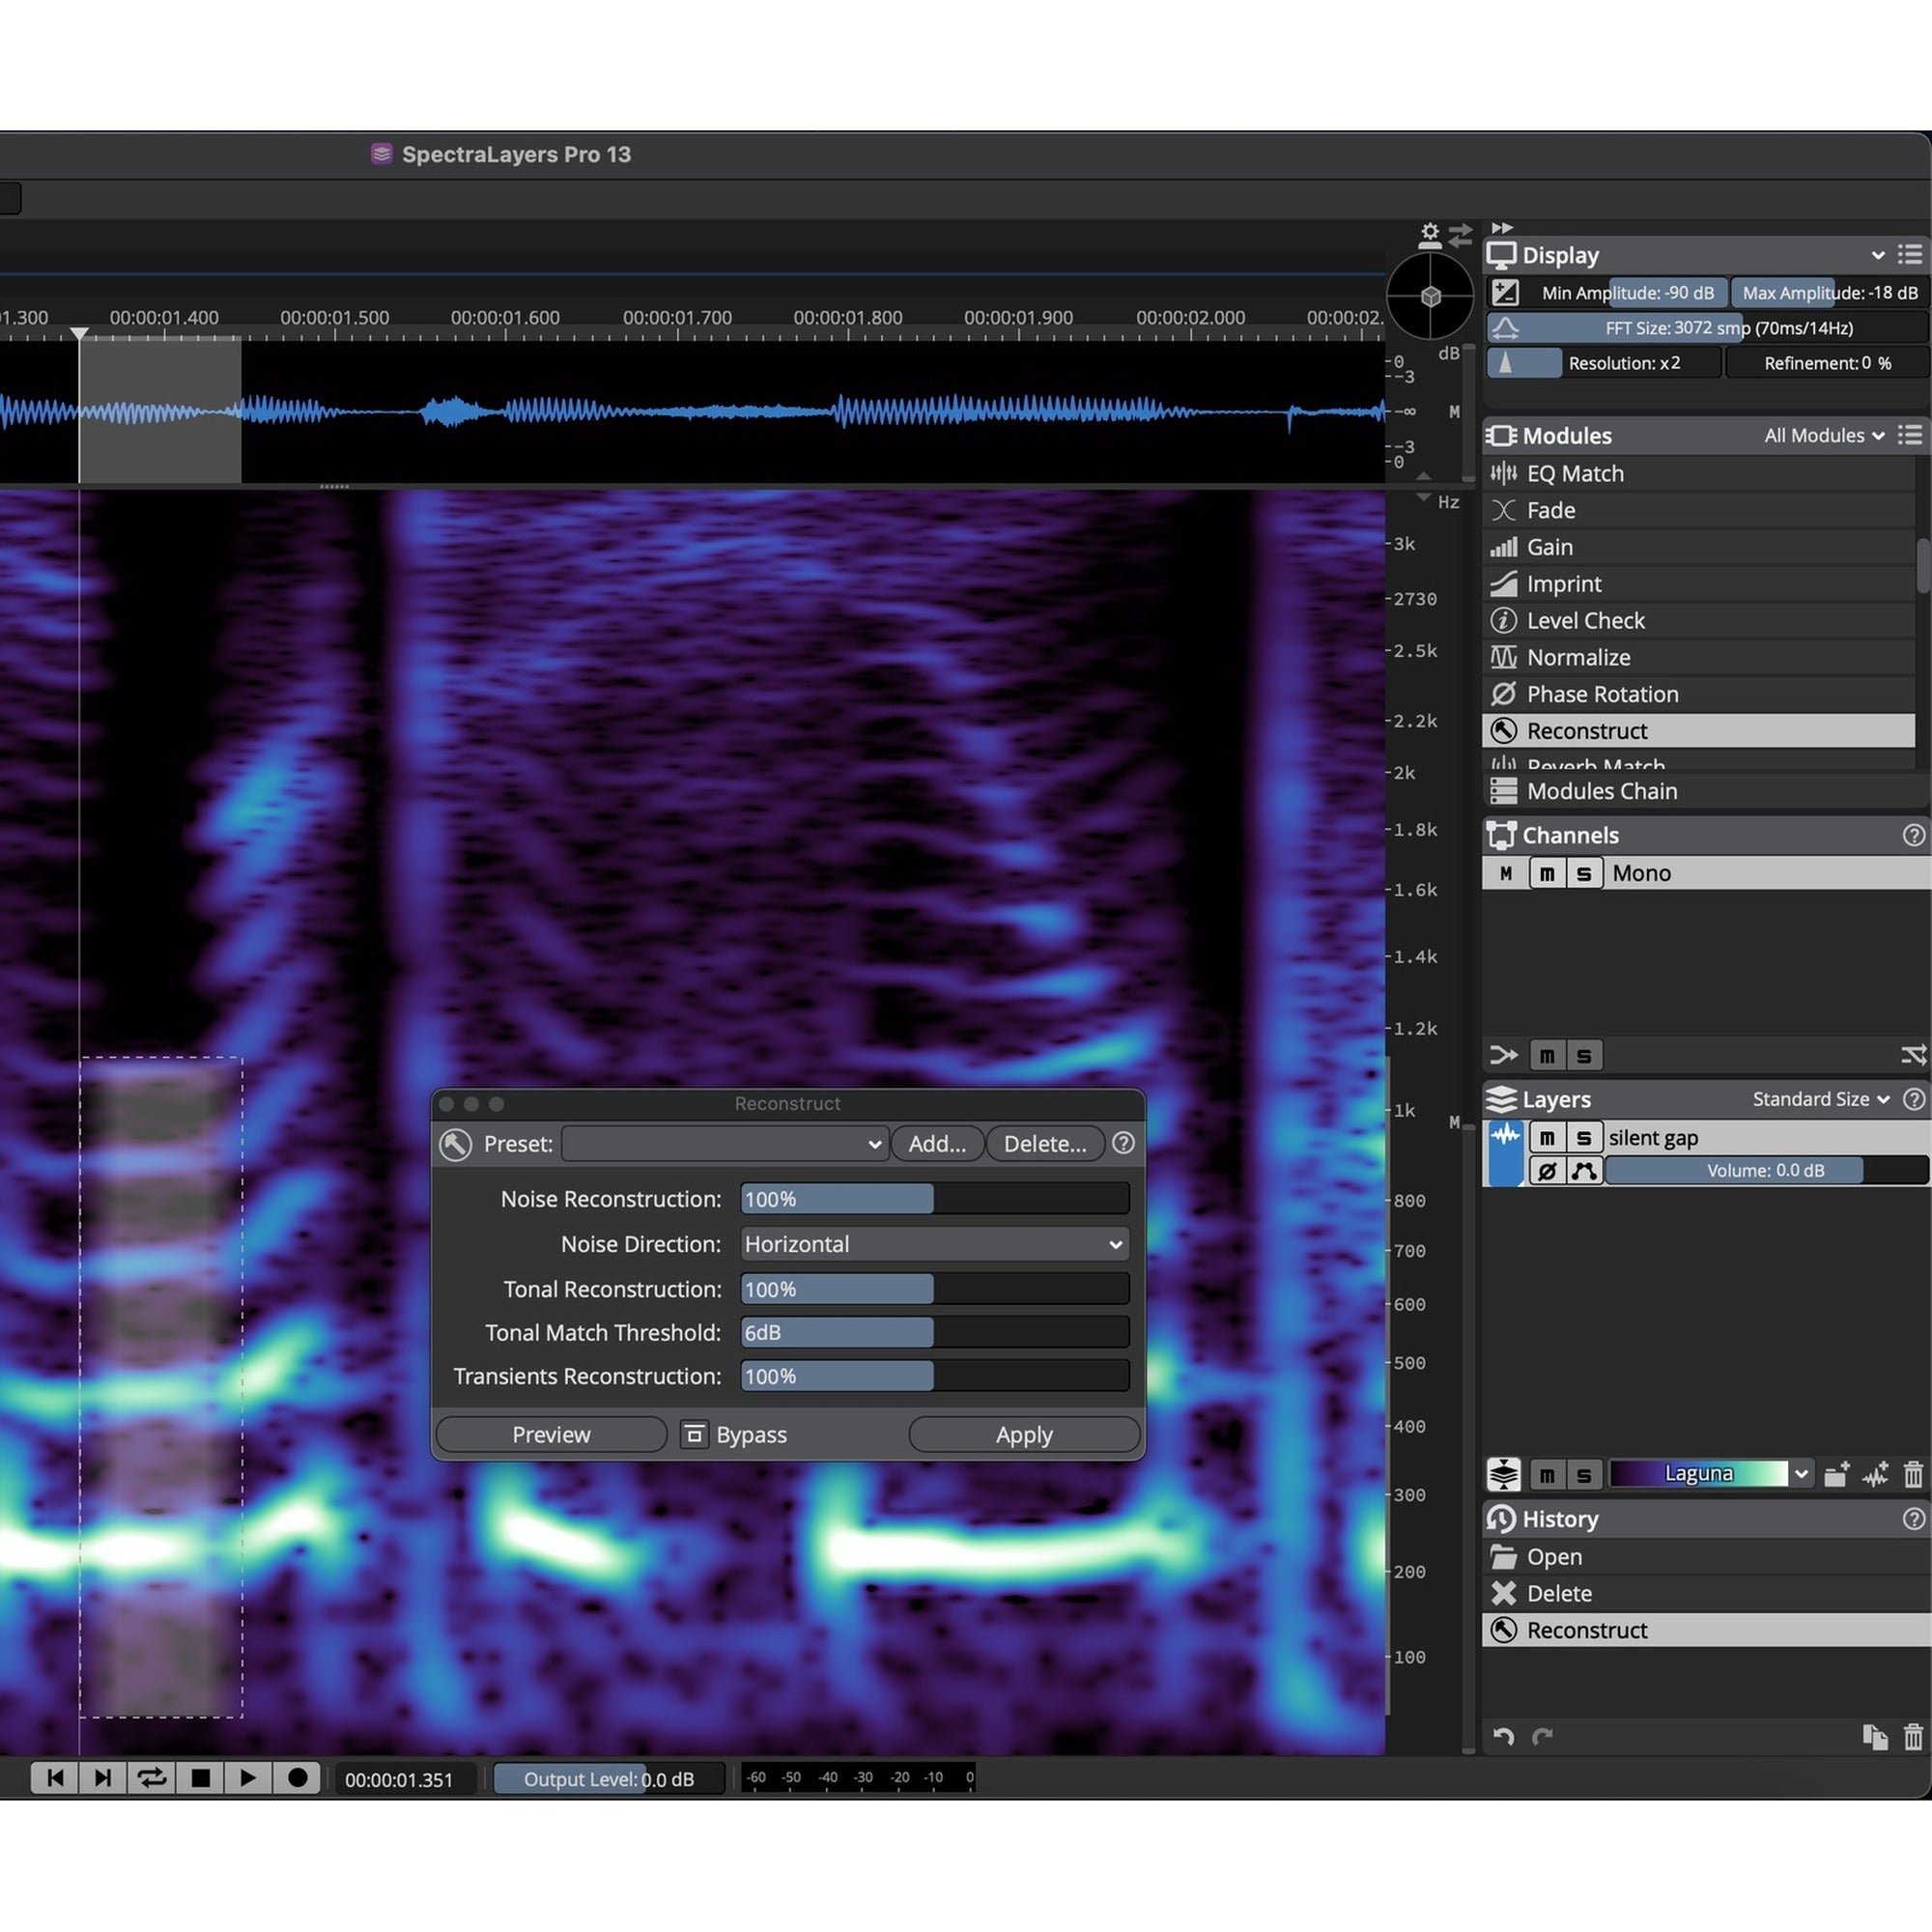The height and width of the screenshot is (1932, 1932).
Task: Skip to start in transport bar
Action: click(x=55, y=1778)
